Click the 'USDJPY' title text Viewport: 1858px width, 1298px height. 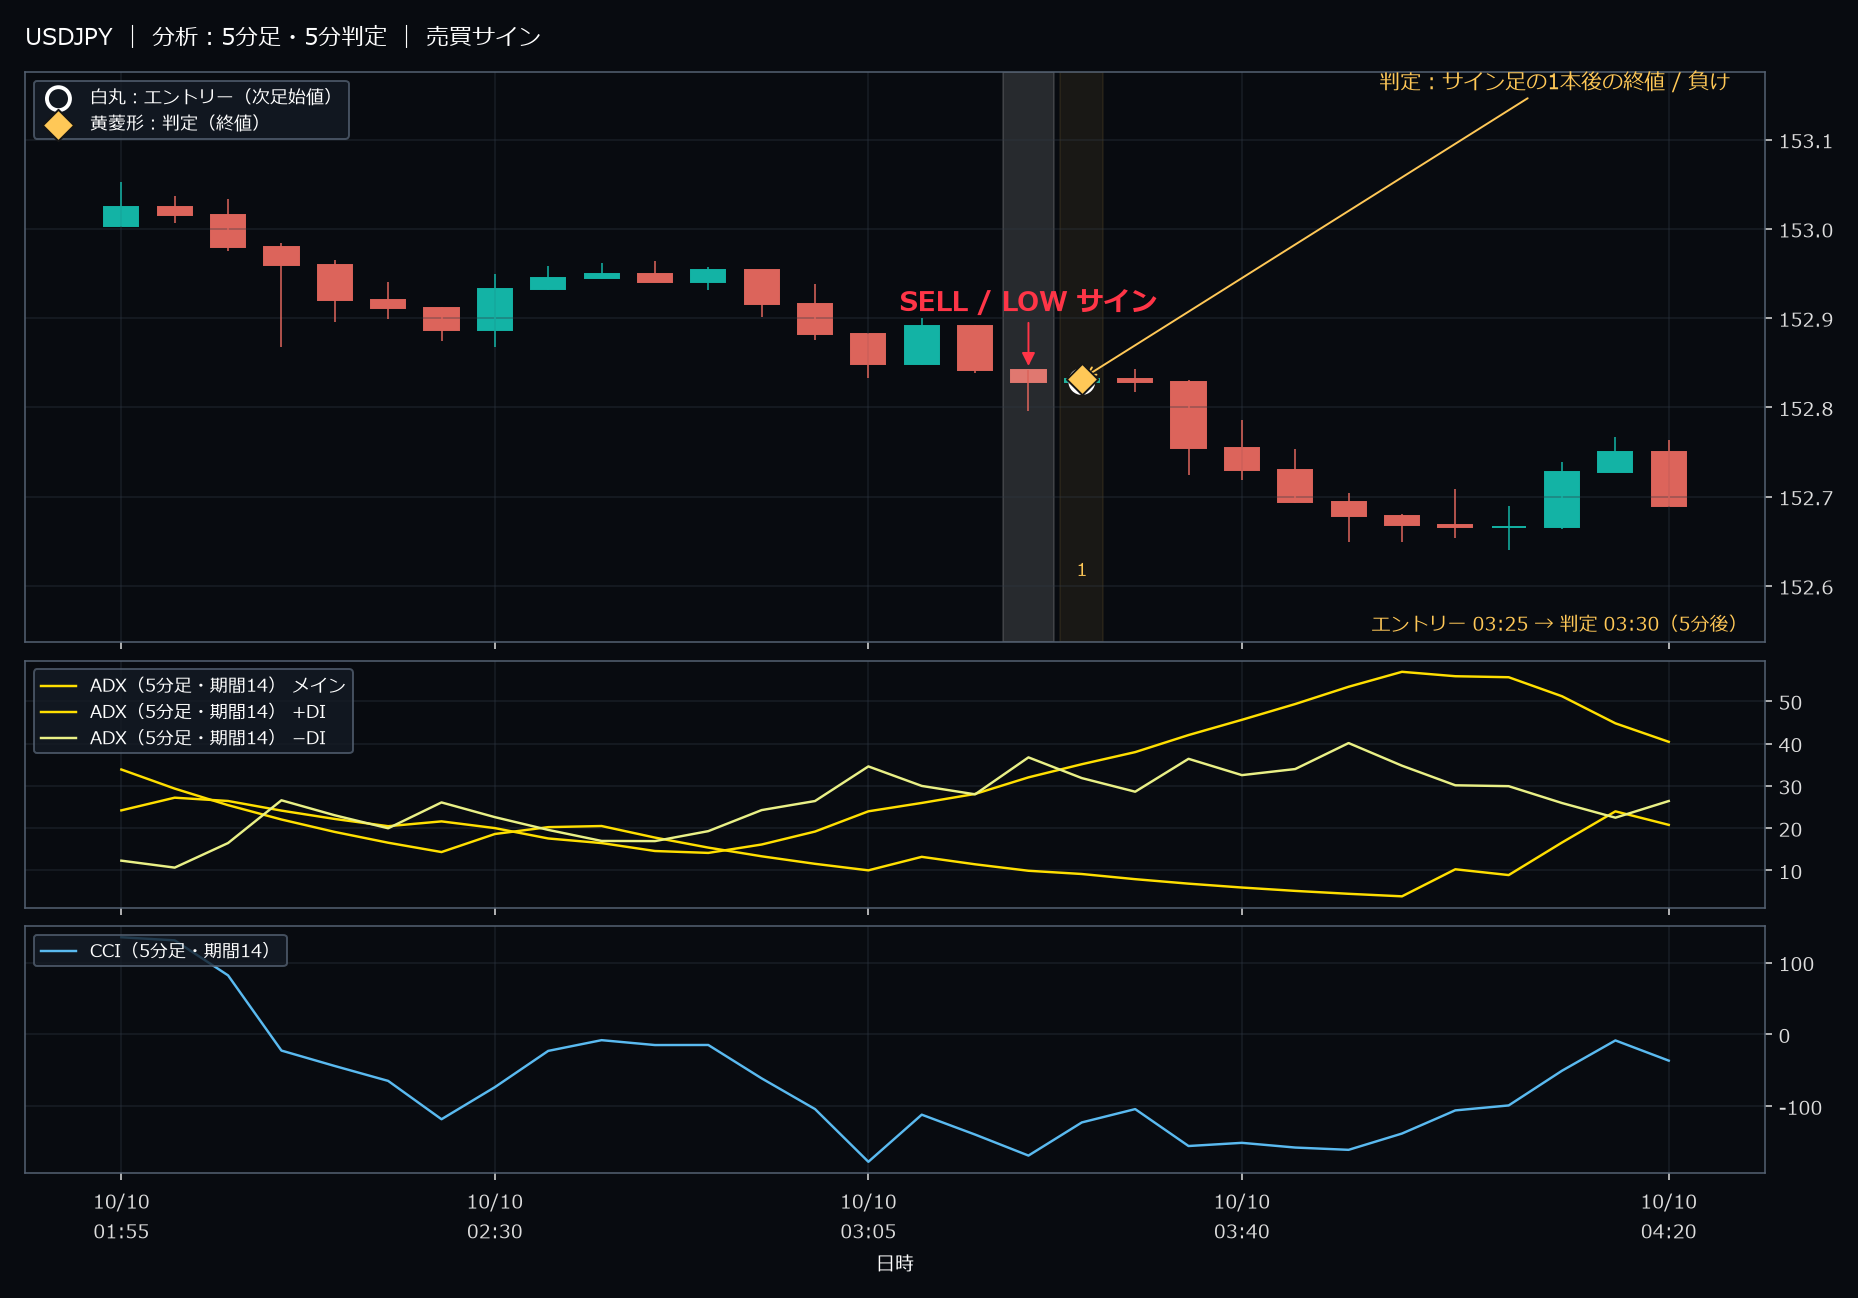(69, 37)
